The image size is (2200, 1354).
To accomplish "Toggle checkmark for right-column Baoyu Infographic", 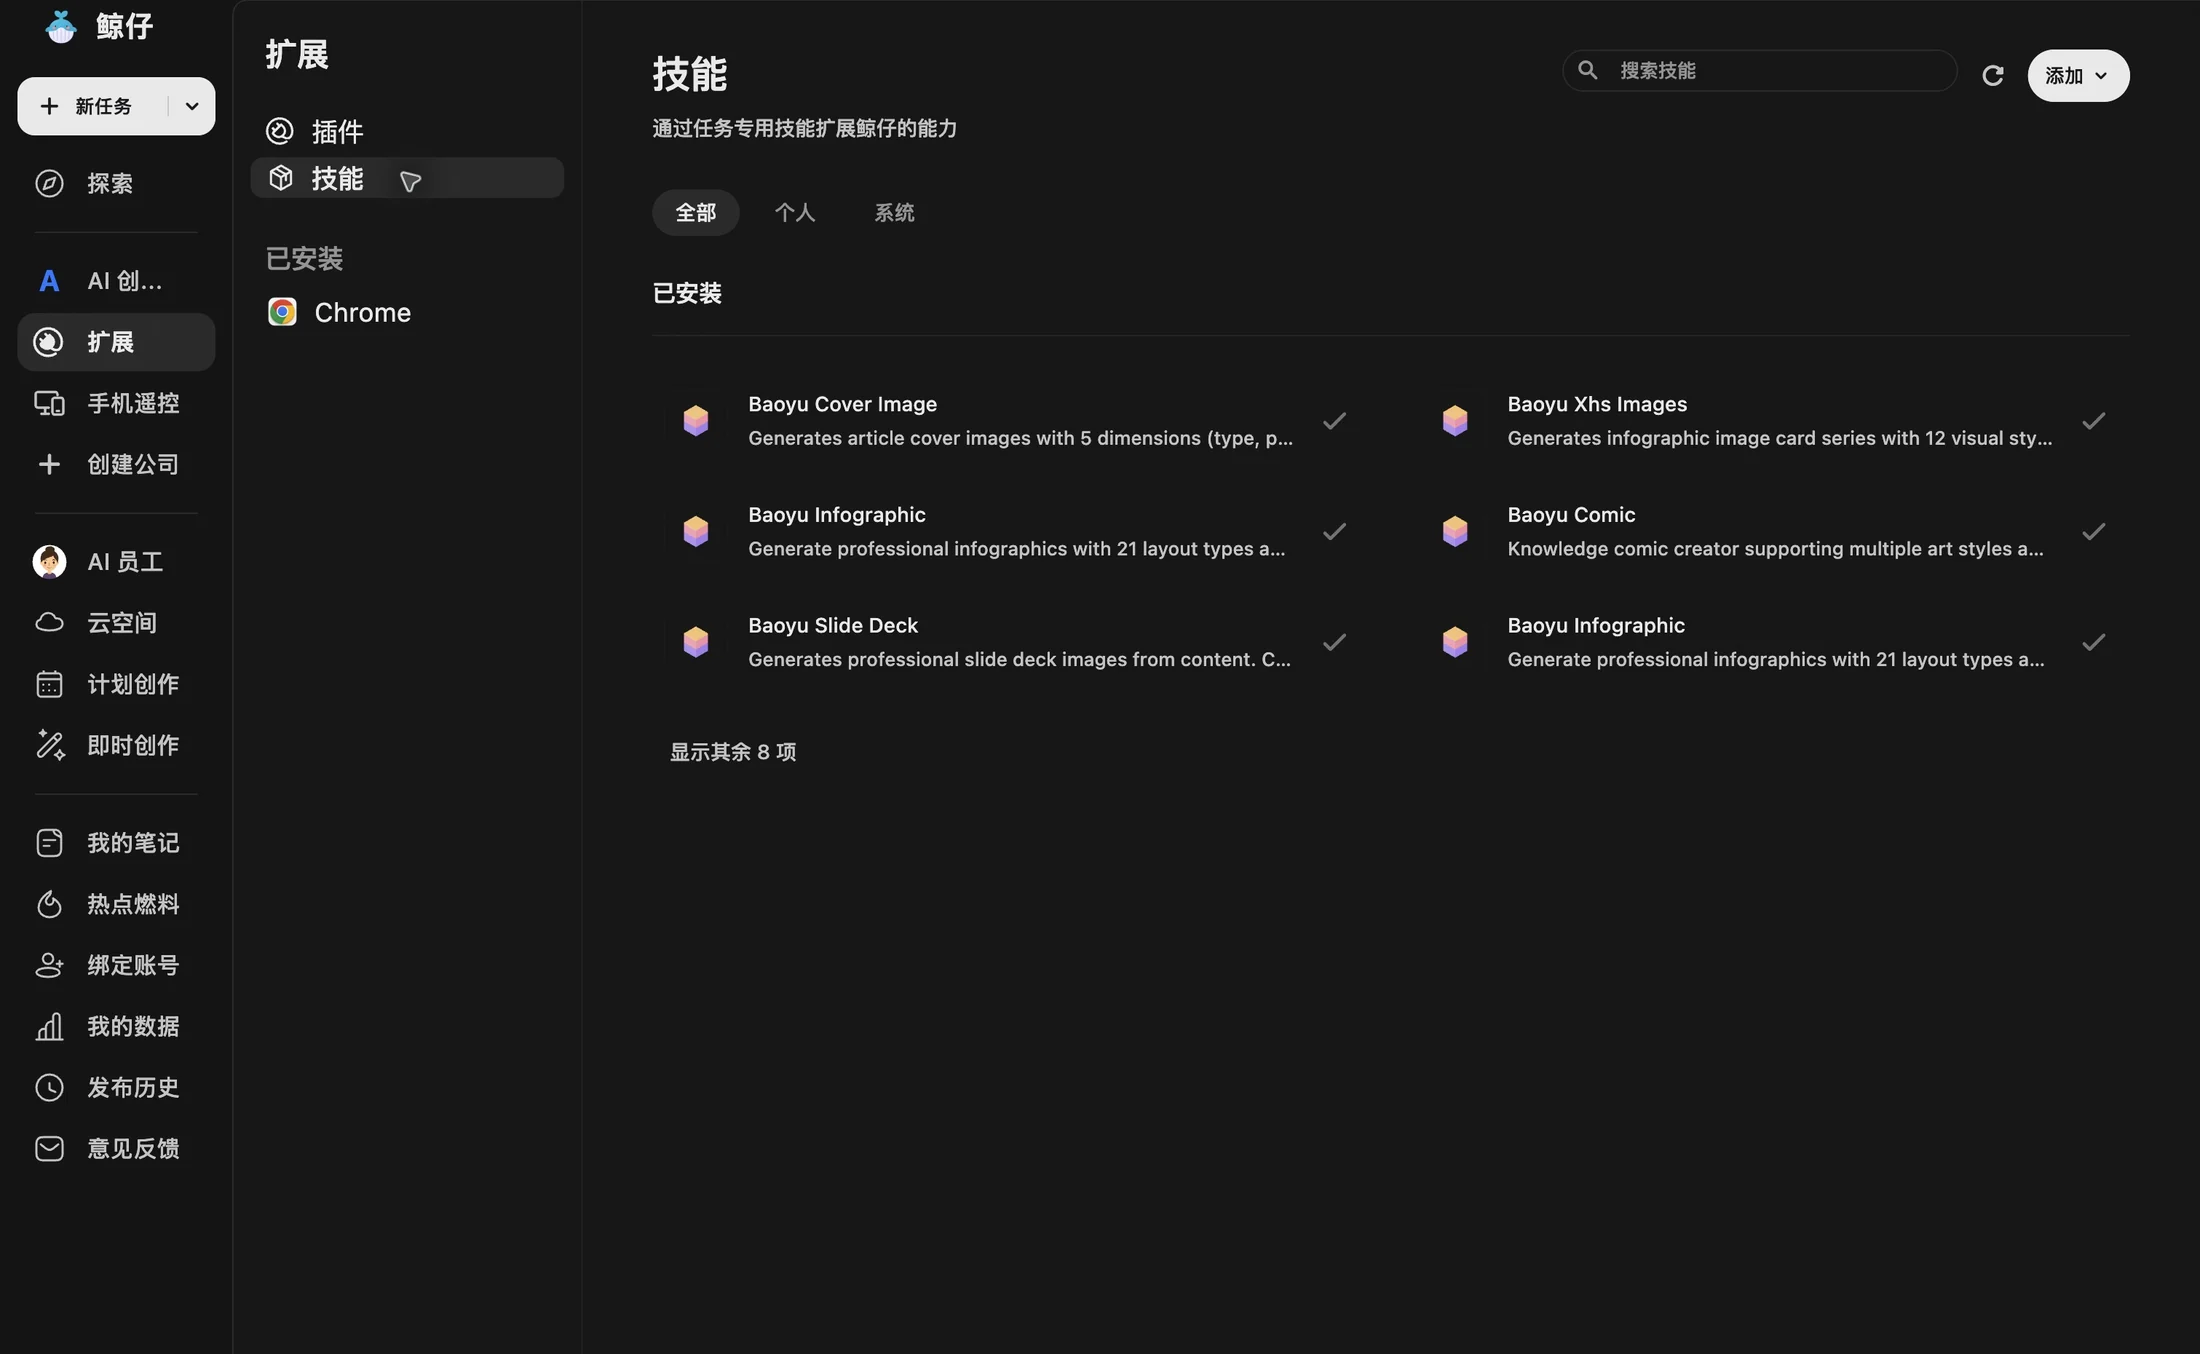I will (2093, 642).
